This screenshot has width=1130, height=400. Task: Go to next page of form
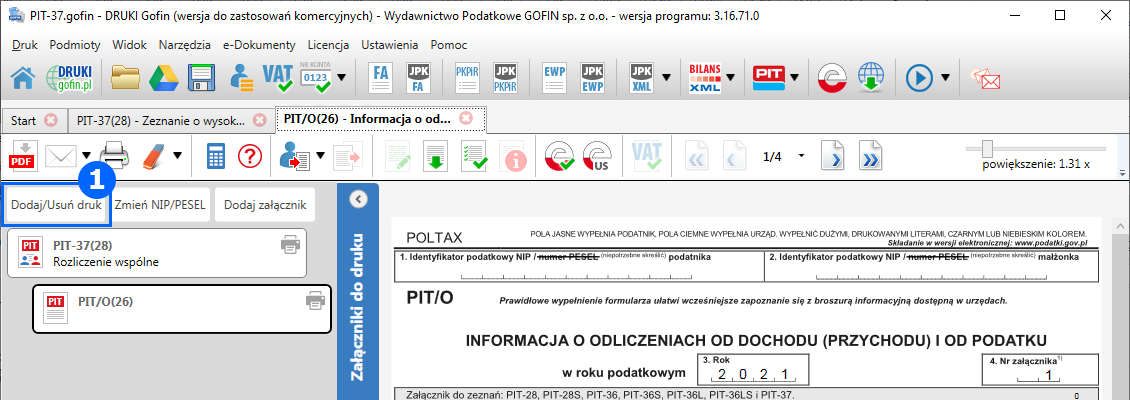coord(833,155)
